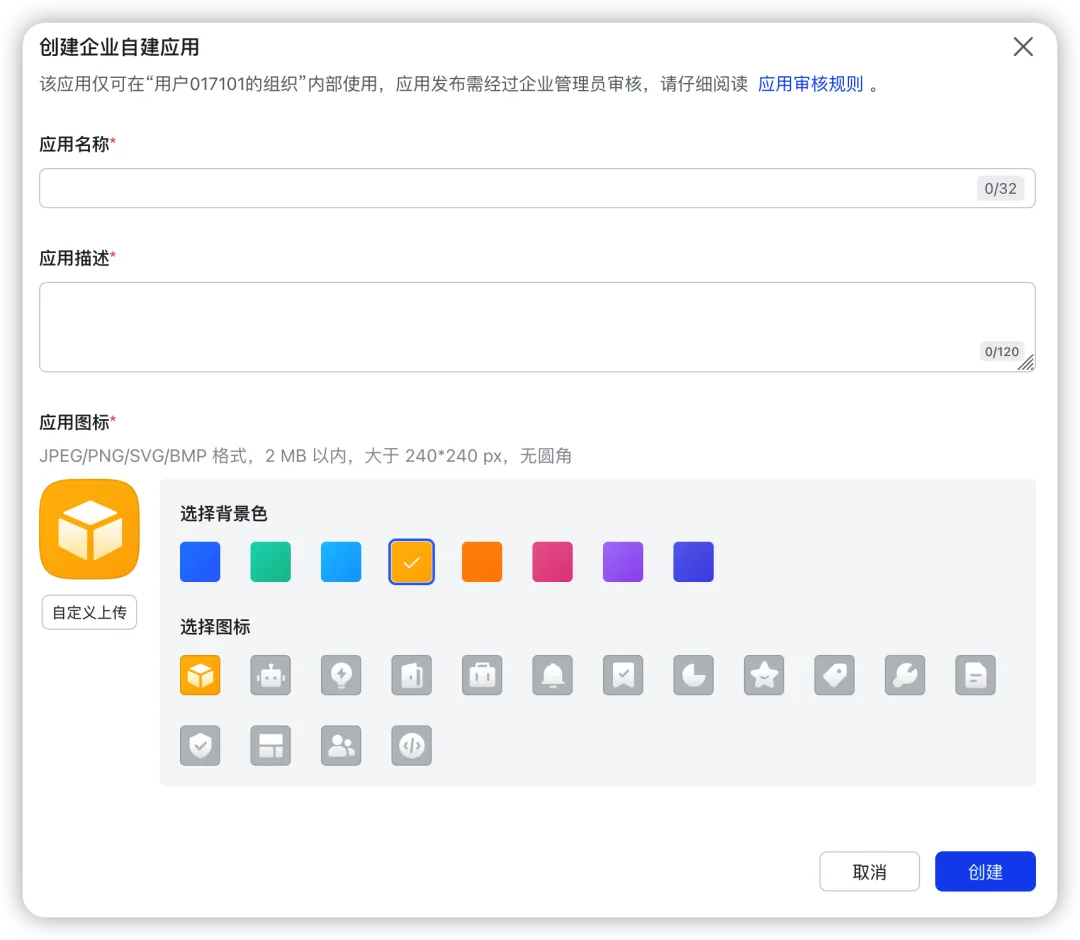Click the checked yellow background swatch

(x=411, y=562)
